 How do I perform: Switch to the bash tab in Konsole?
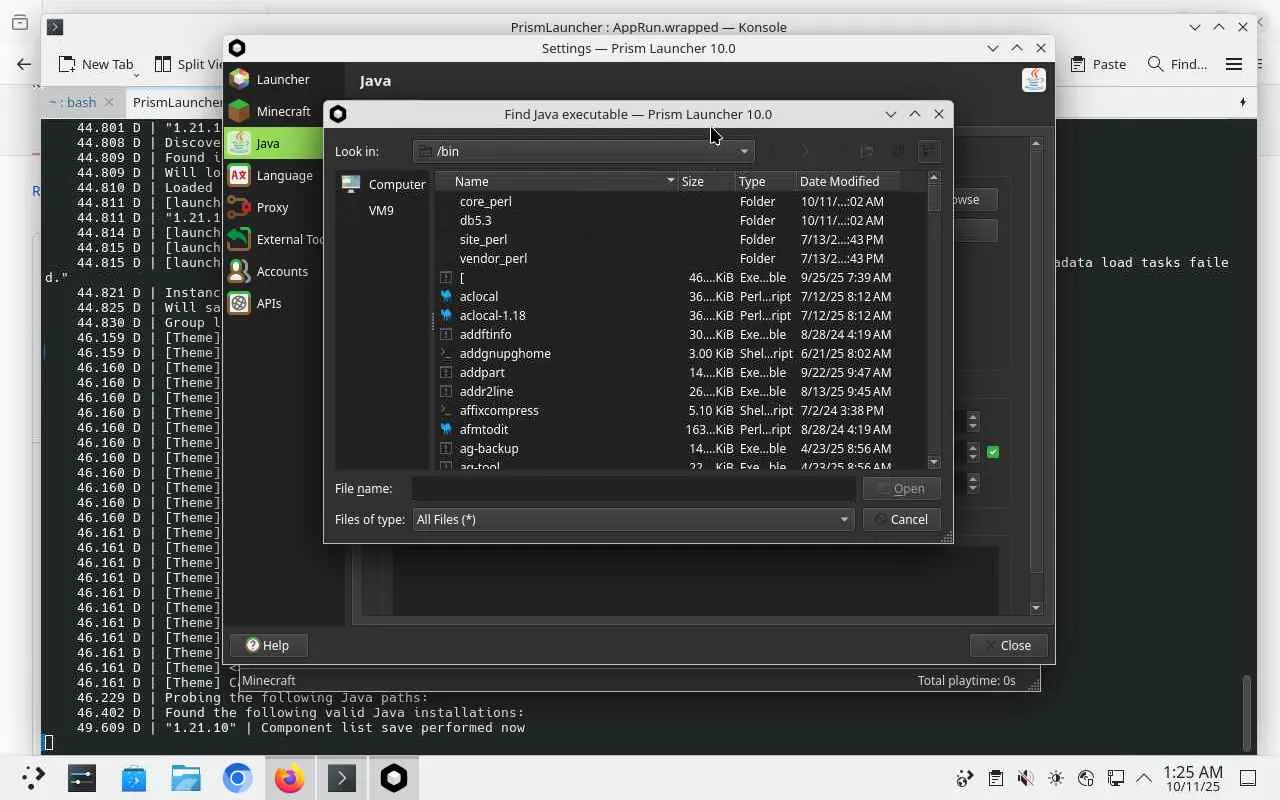[x=74, y=102]
